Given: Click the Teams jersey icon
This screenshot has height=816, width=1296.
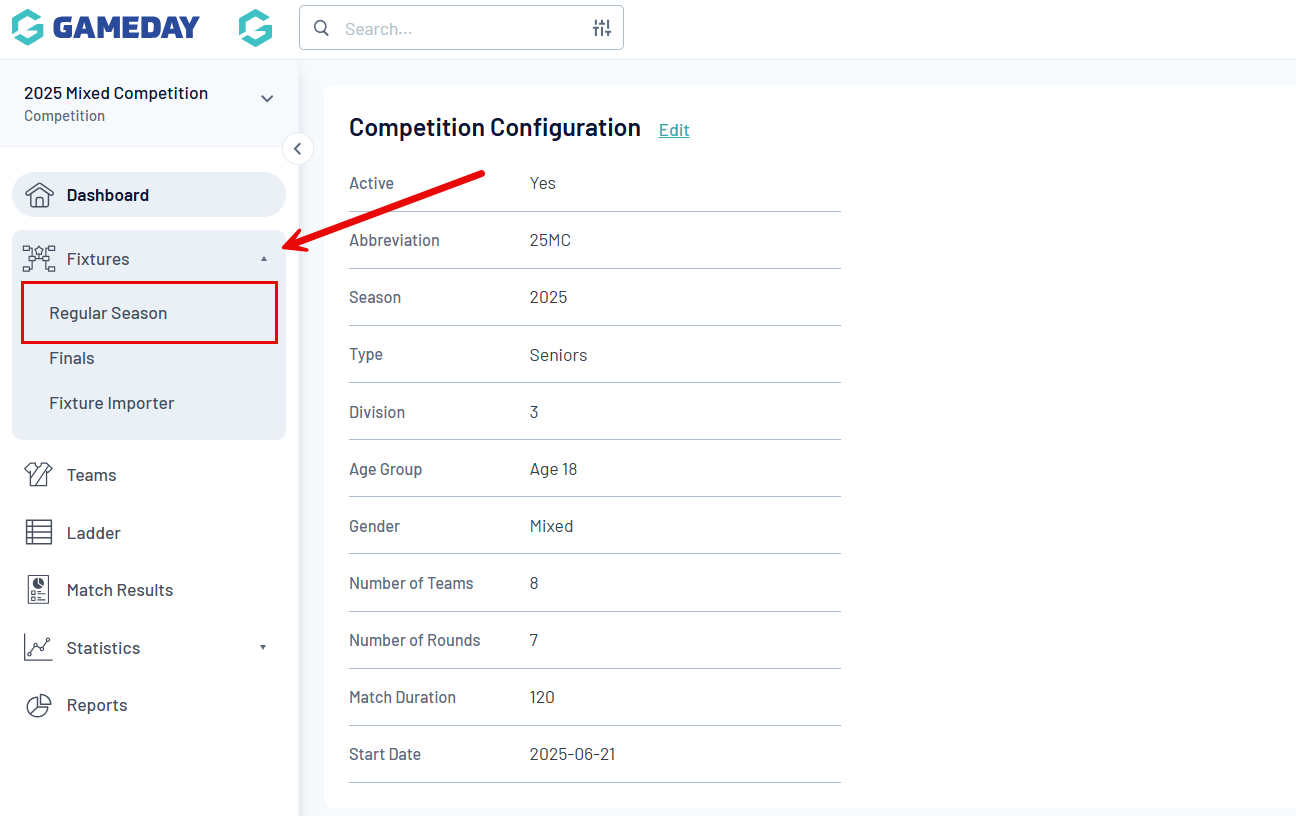Looking at the screenshot, I should (39, 475).
